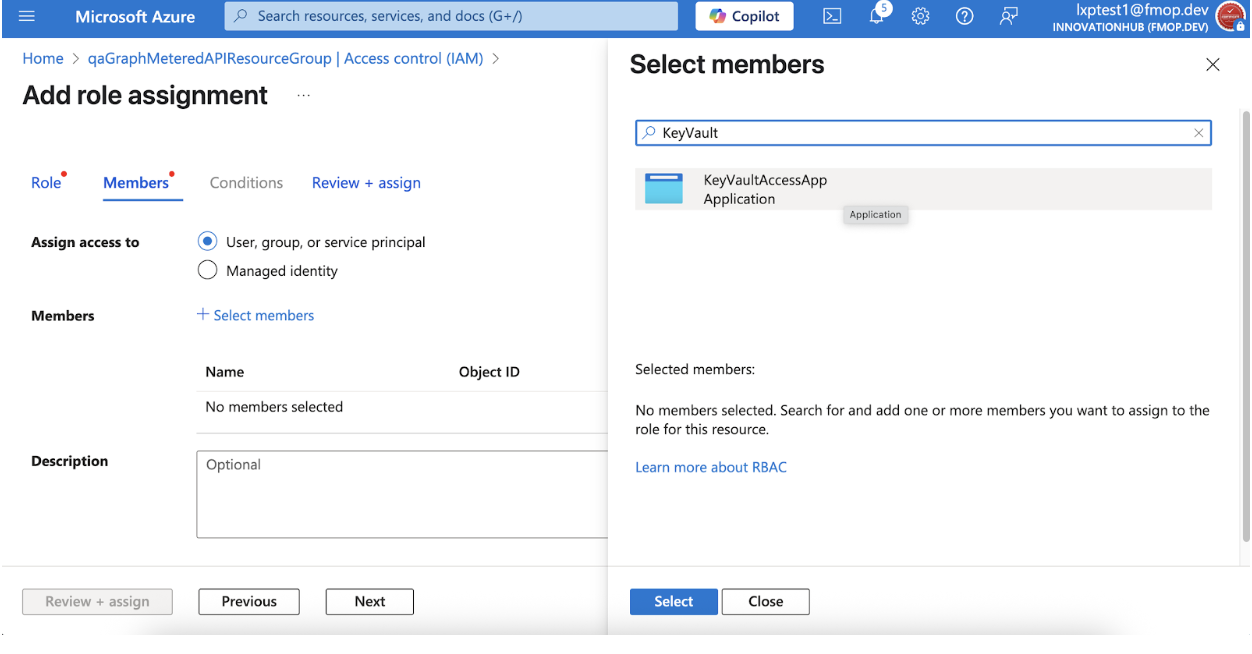Click the + Select members link
This screenshot has height=654, width=1252.
point(255,315)
